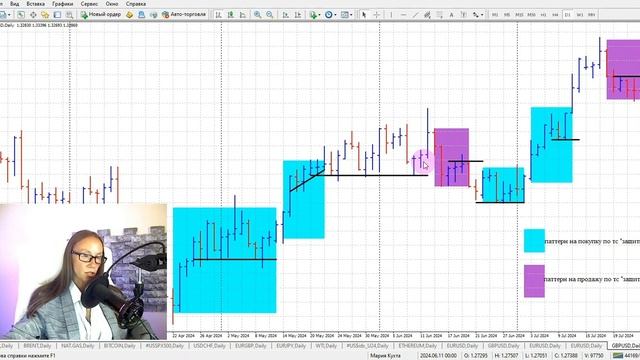Switch to NAT.GAS,Daily chart tab

coord(78,346)
